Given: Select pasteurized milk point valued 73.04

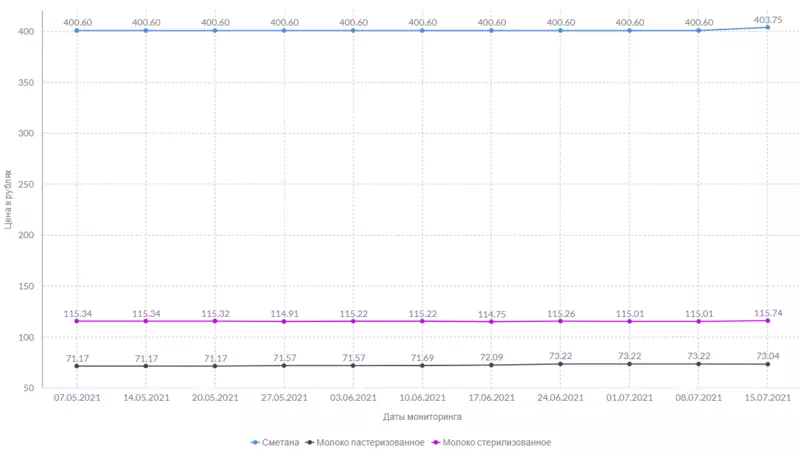Looking at the screenshot, I should tap(767, 364).
